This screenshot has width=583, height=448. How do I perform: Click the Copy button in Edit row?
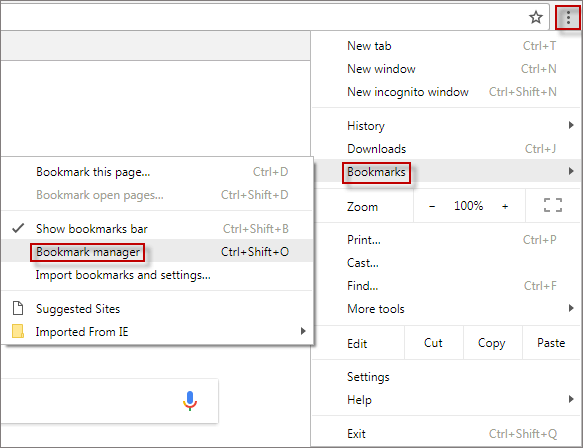pyautogui.click(x=492, y=343)
